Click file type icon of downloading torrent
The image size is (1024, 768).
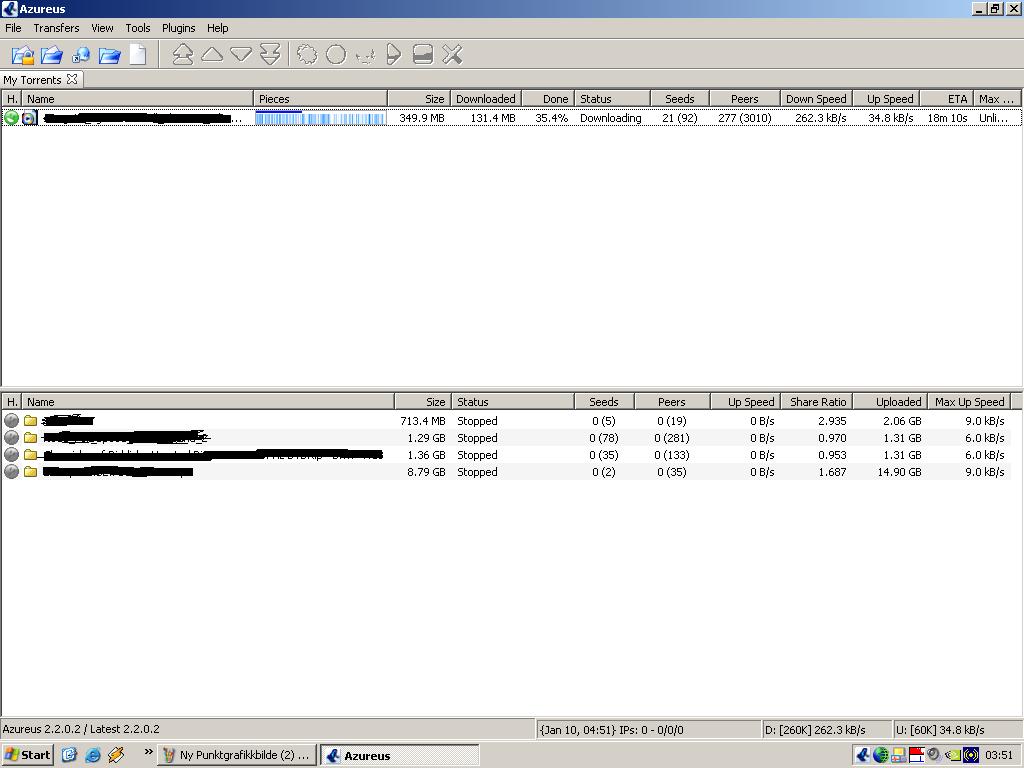coord(29,118)
